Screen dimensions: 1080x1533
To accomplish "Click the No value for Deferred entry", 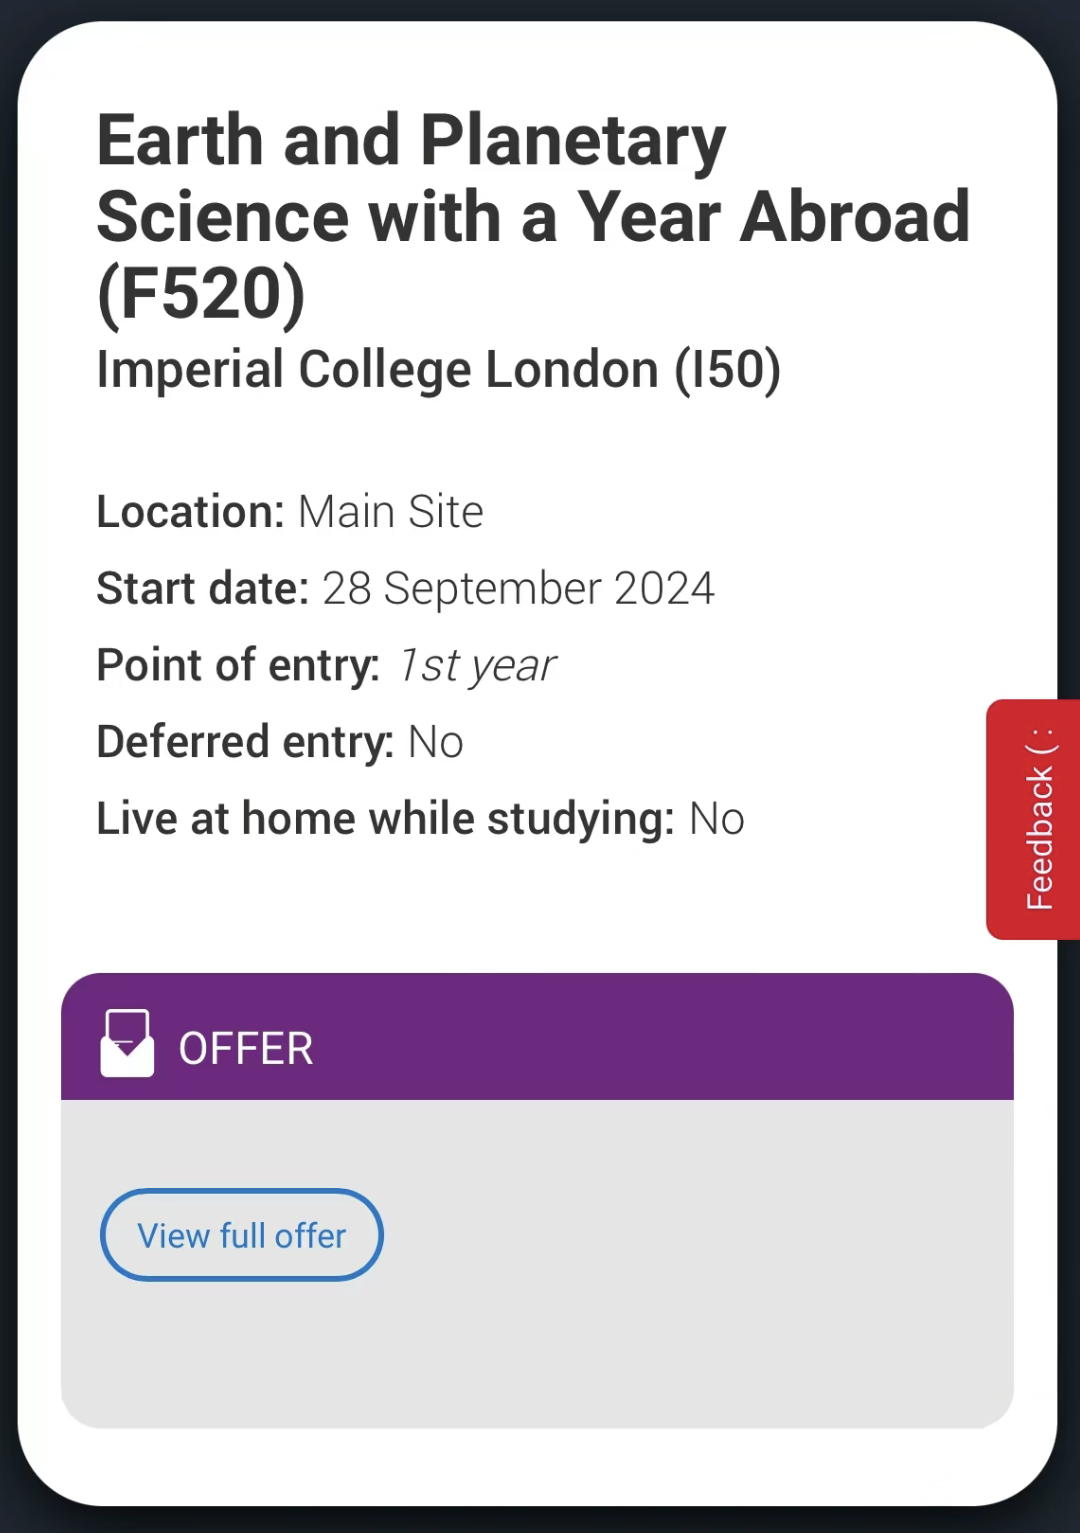I will (x=436, y=742).
